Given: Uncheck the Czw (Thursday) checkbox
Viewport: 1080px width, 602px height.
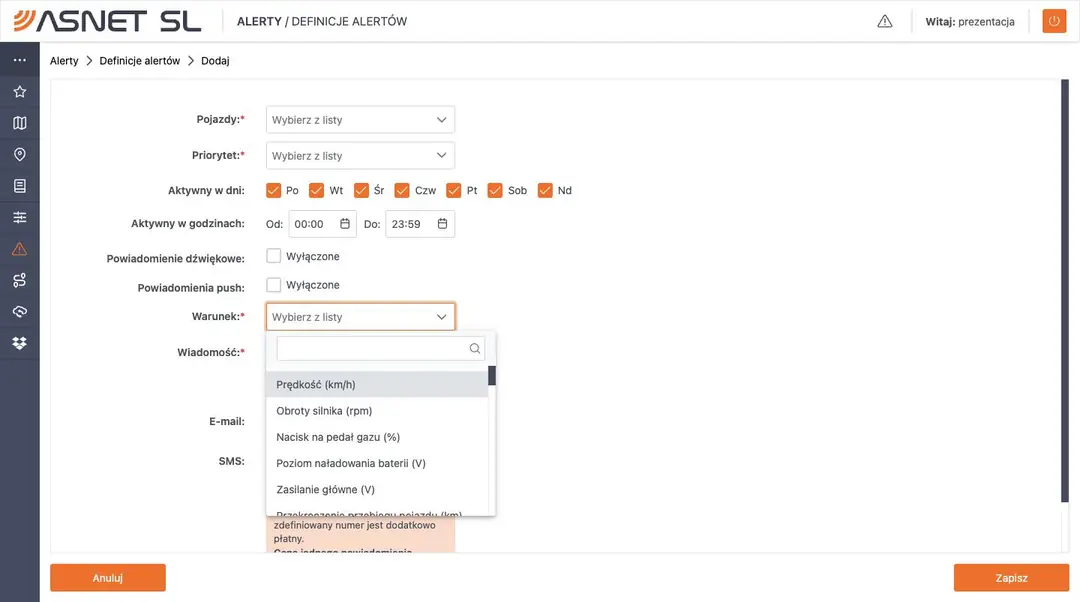Looking at the screenshot, I should [402, 190].
